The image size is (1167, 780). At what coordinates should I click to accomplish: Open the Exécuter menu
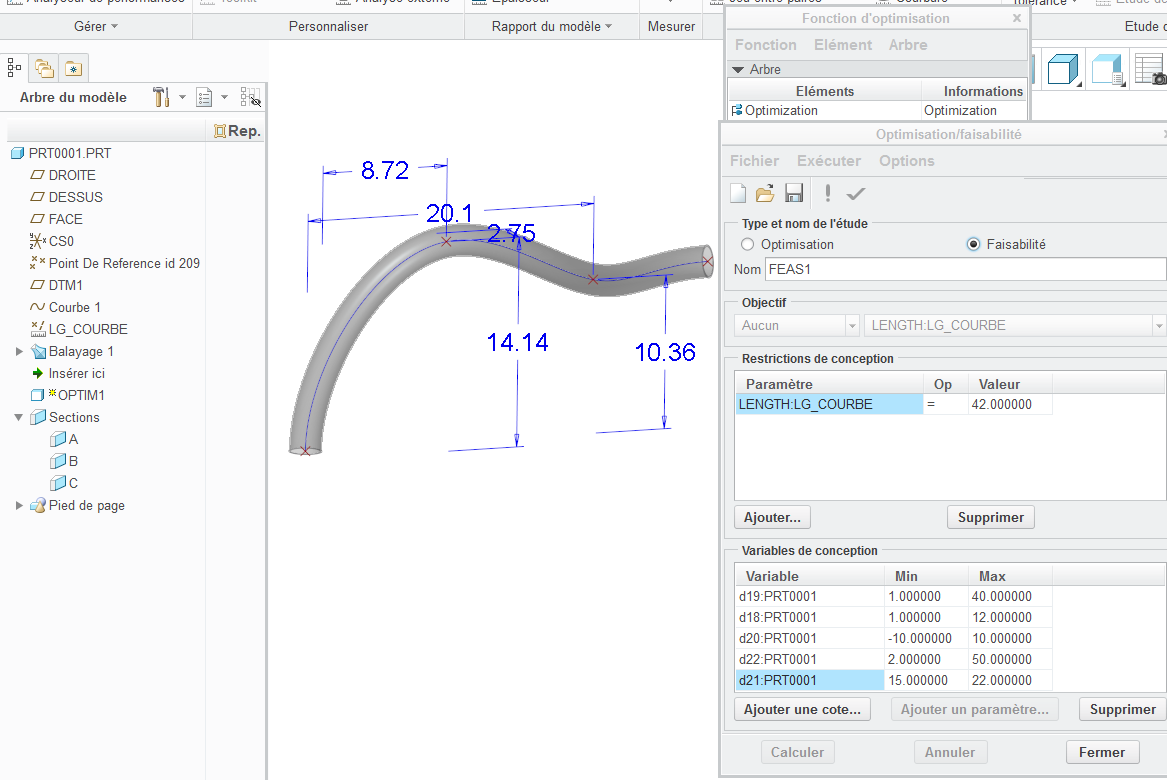(x=828, y=161)
